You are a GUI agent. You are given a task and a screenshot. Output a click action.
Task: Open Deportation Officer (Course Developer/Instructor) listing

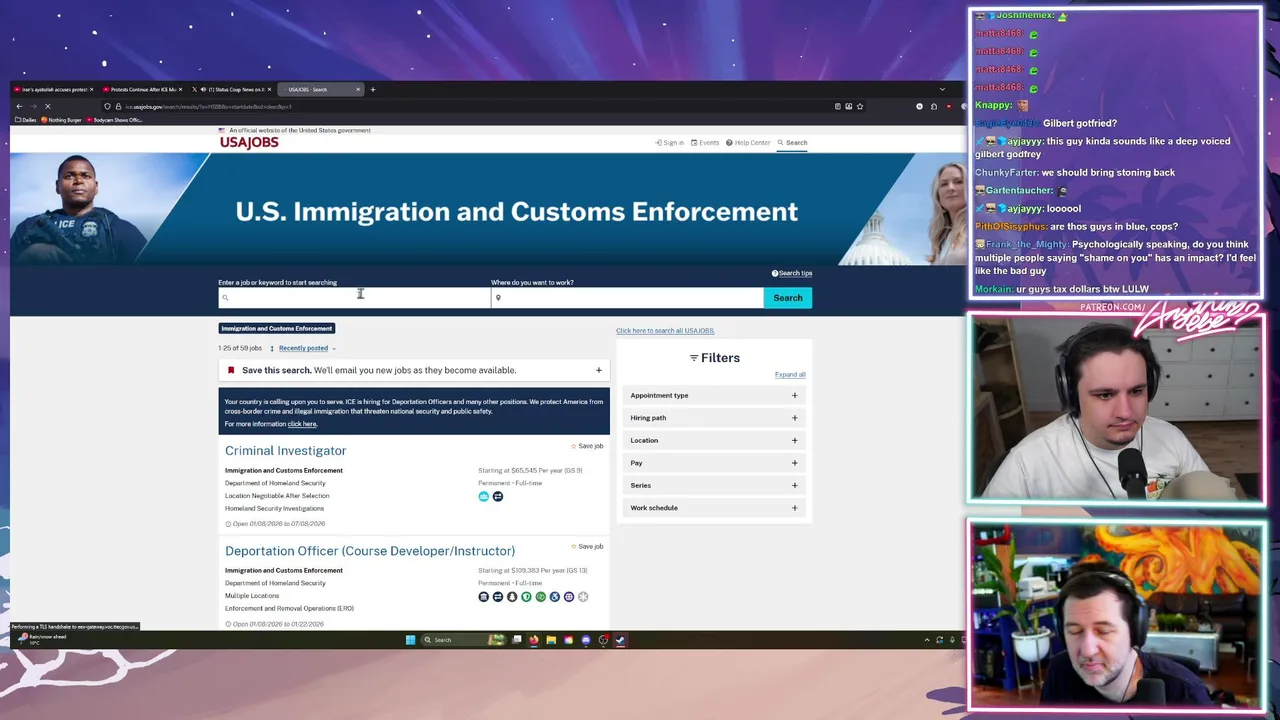coord(370,551)
